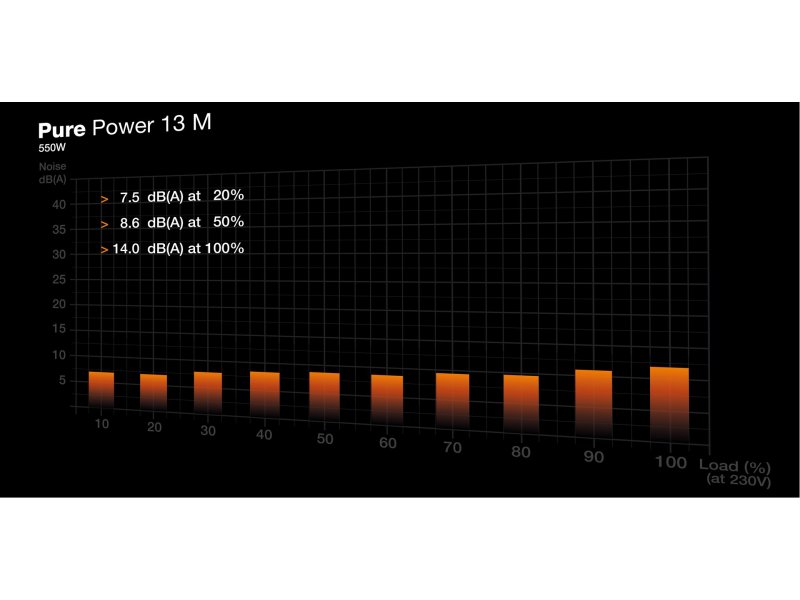
Task: Click the 5 value on noise axis
Action: pos(62,381)
